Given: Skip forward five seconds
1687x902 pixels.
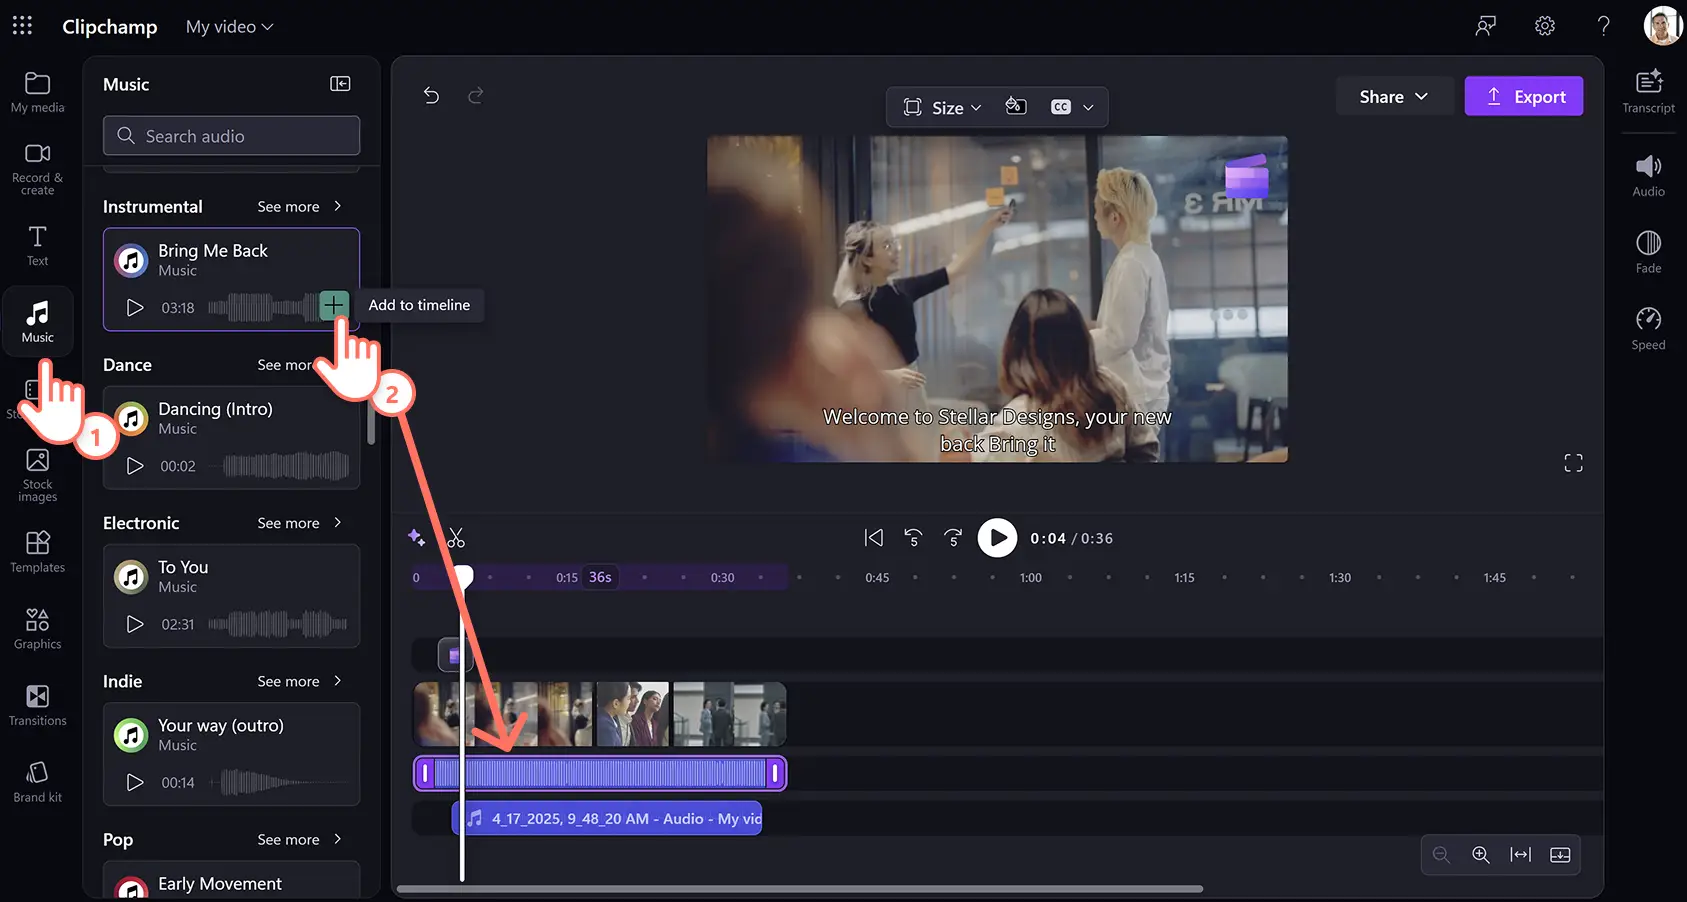Looking at the screenshot, I should [953, 538].
